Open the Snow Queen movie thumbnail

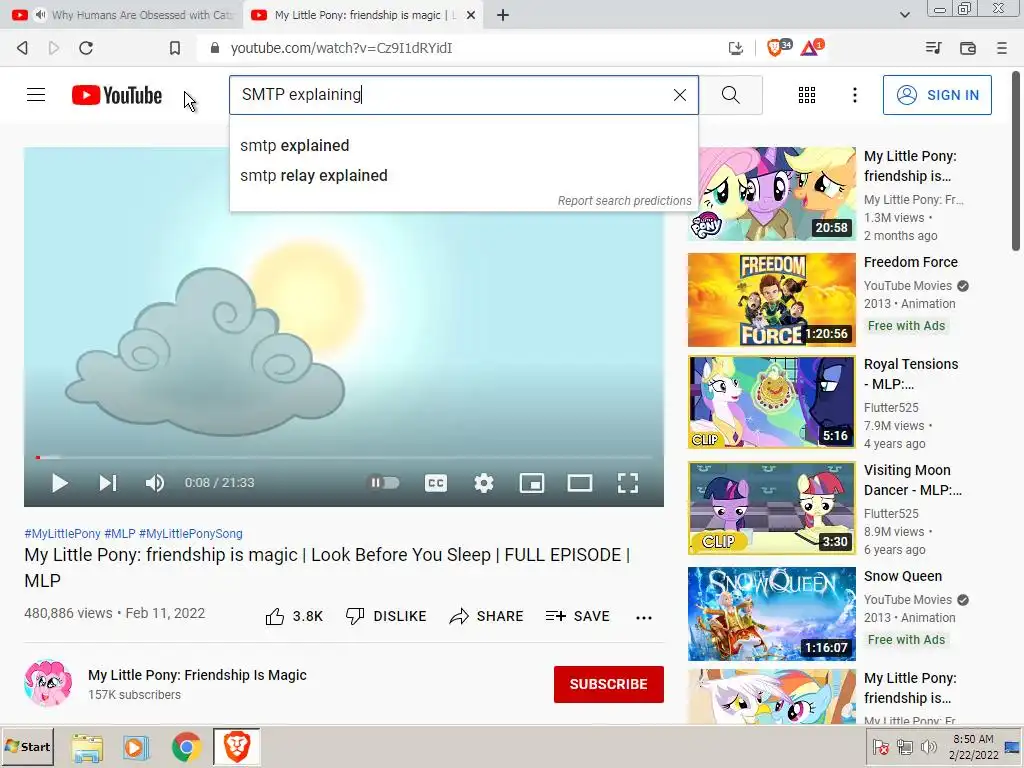772,614
